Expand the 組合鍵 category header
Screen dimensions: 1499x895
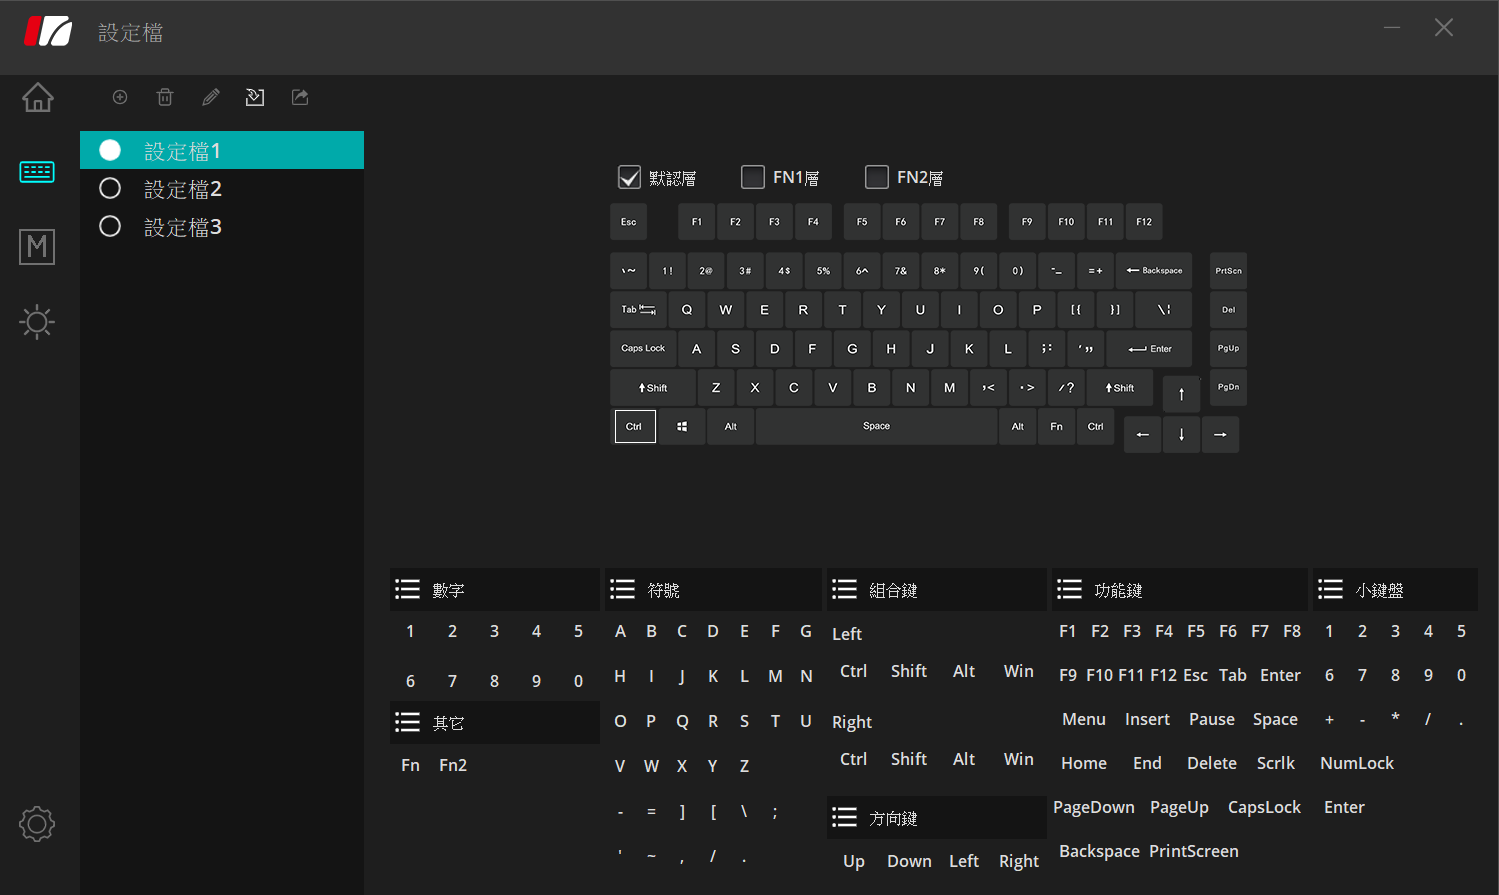click(936, 590)
